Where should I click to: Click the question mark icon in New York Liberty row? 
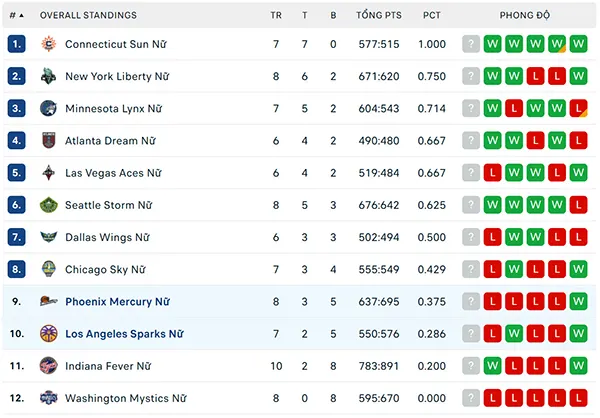(x=471, y=76)
